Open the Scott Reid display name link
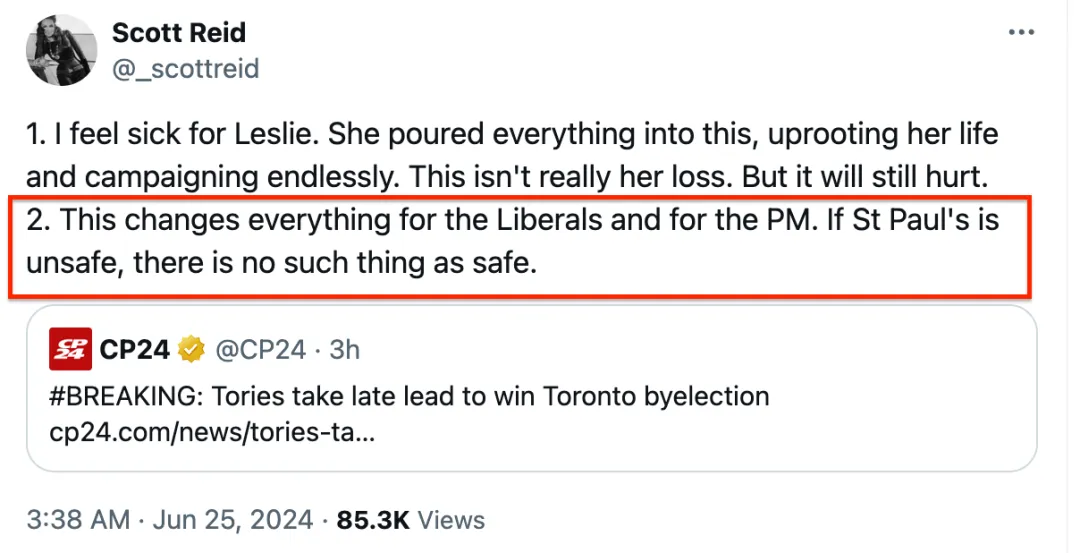1080x553 pixels. pyautogui.click(x=178, y=33)
